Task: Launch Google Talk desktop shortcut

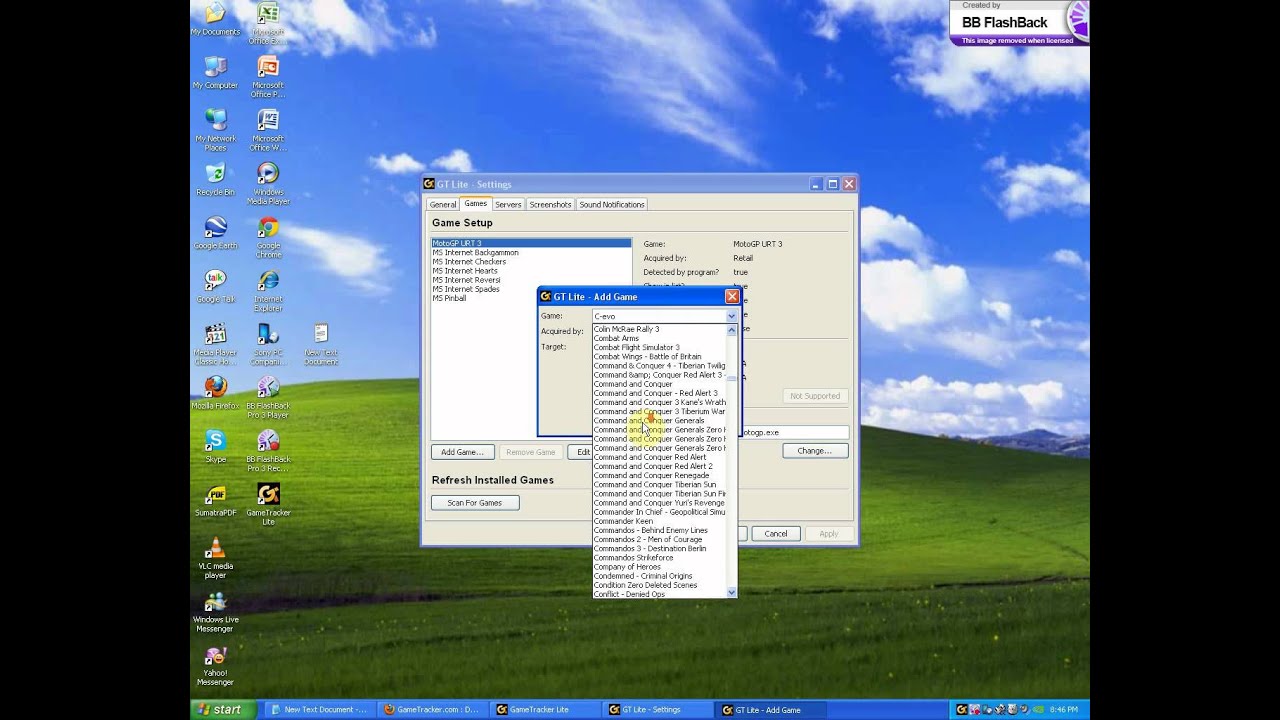Action: click(x=215, y=287)
